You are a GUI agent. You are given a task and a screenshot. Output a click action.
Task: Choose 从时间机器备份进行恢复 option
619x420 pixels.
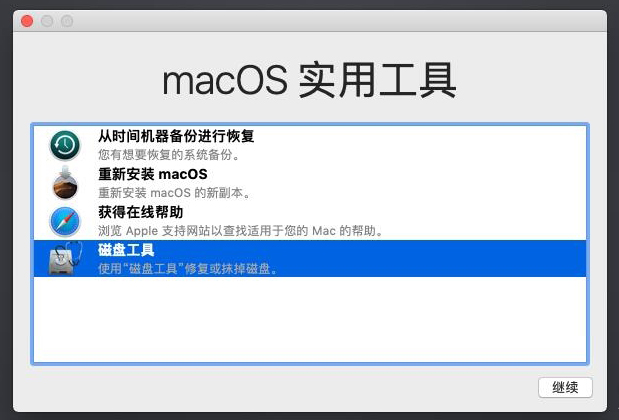click(310, 145)
